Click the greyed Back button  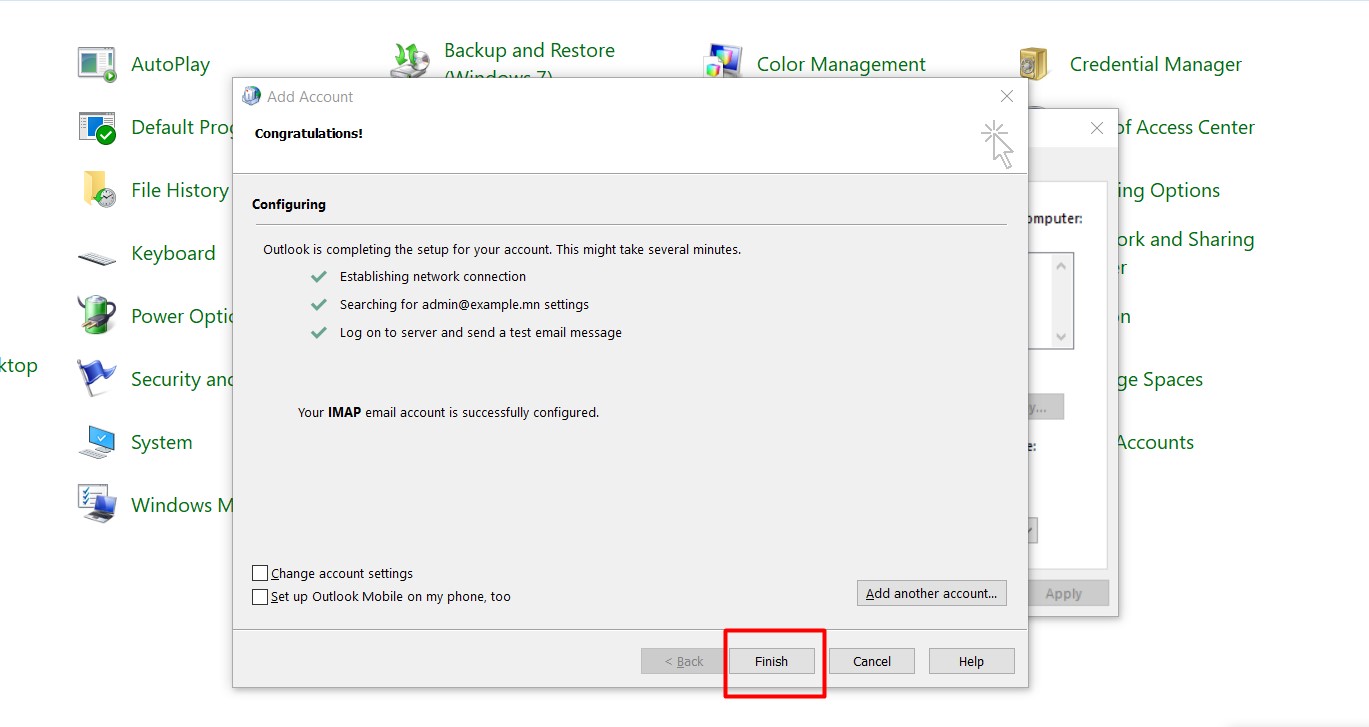[684, 661]
